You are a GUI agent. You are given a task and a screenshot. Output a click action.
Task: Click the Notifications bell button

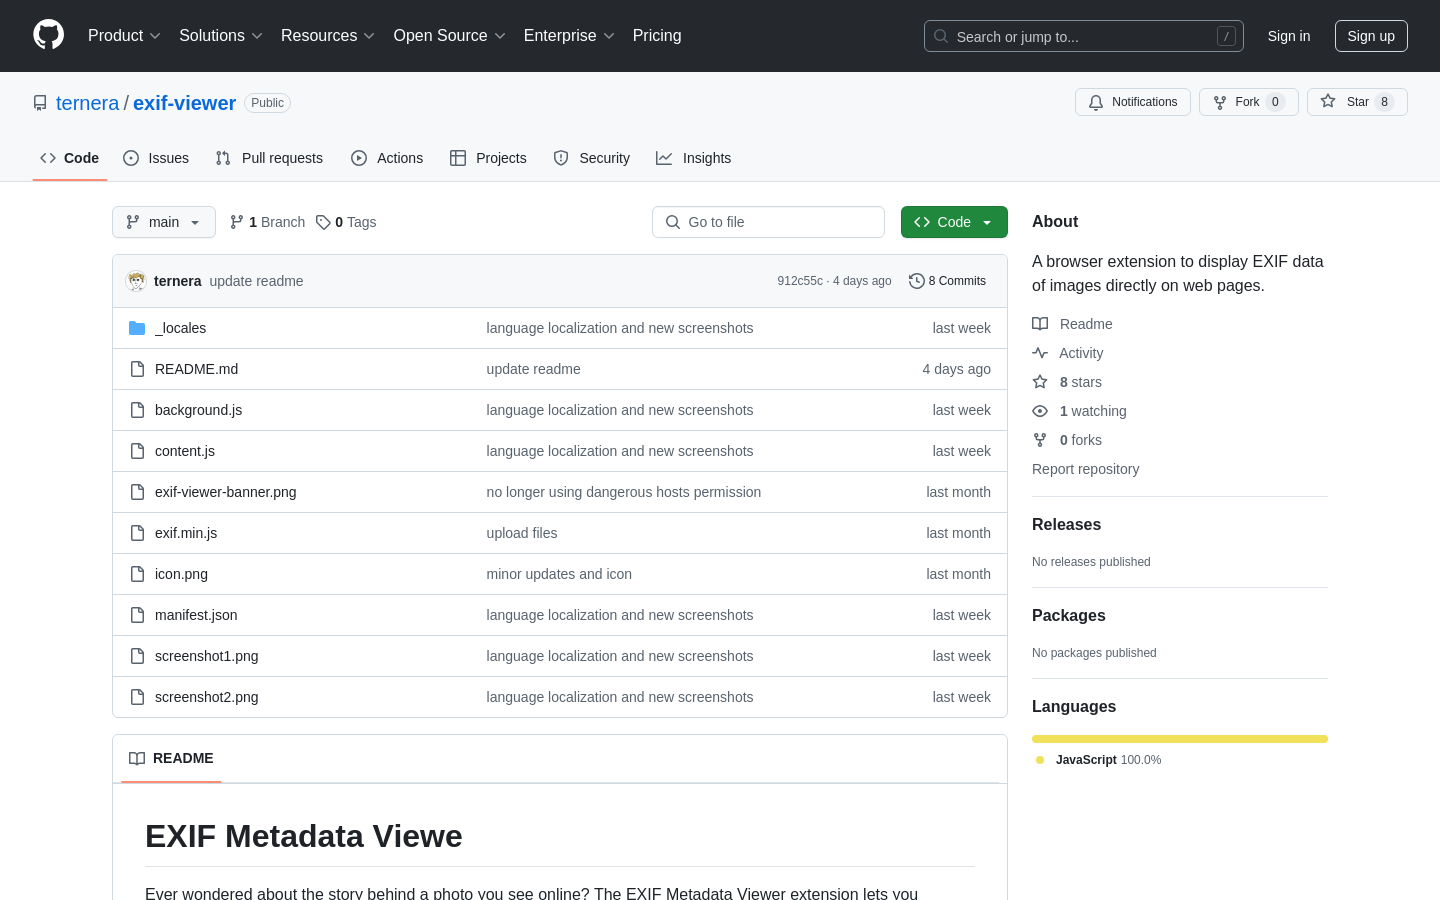coord(1133,102)
